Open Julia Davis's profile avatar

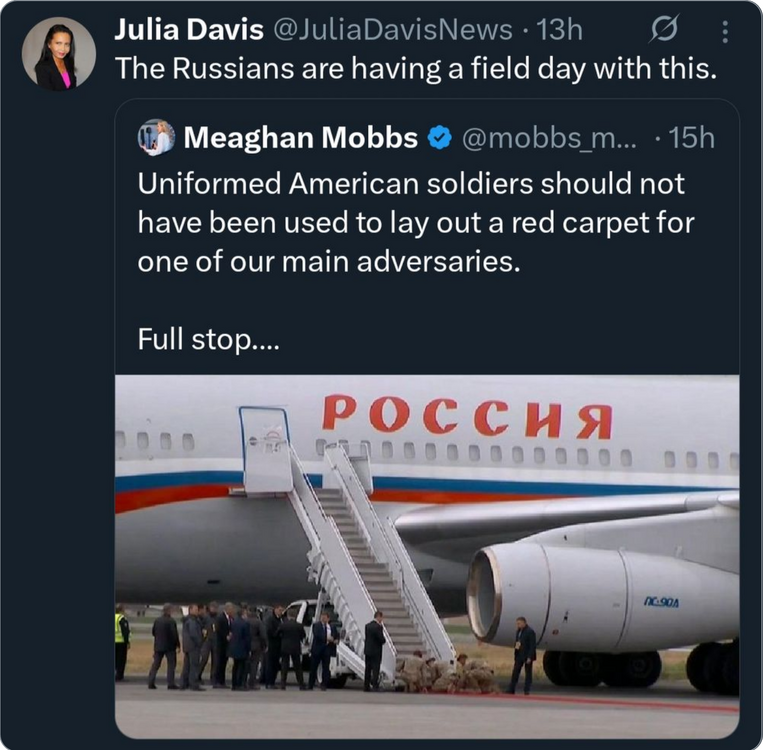click(59, 53)
